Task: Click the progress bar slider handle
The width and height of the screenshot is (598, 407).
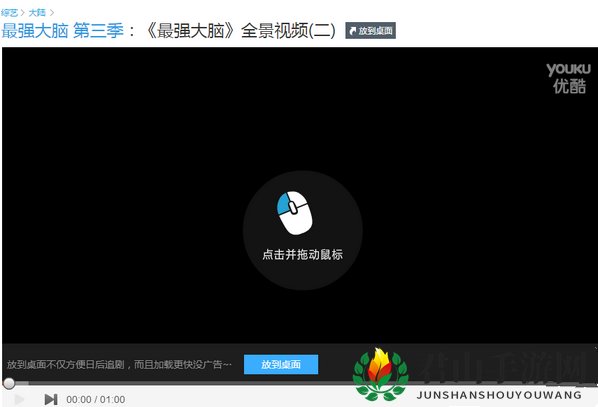Action: coord(9,383)
